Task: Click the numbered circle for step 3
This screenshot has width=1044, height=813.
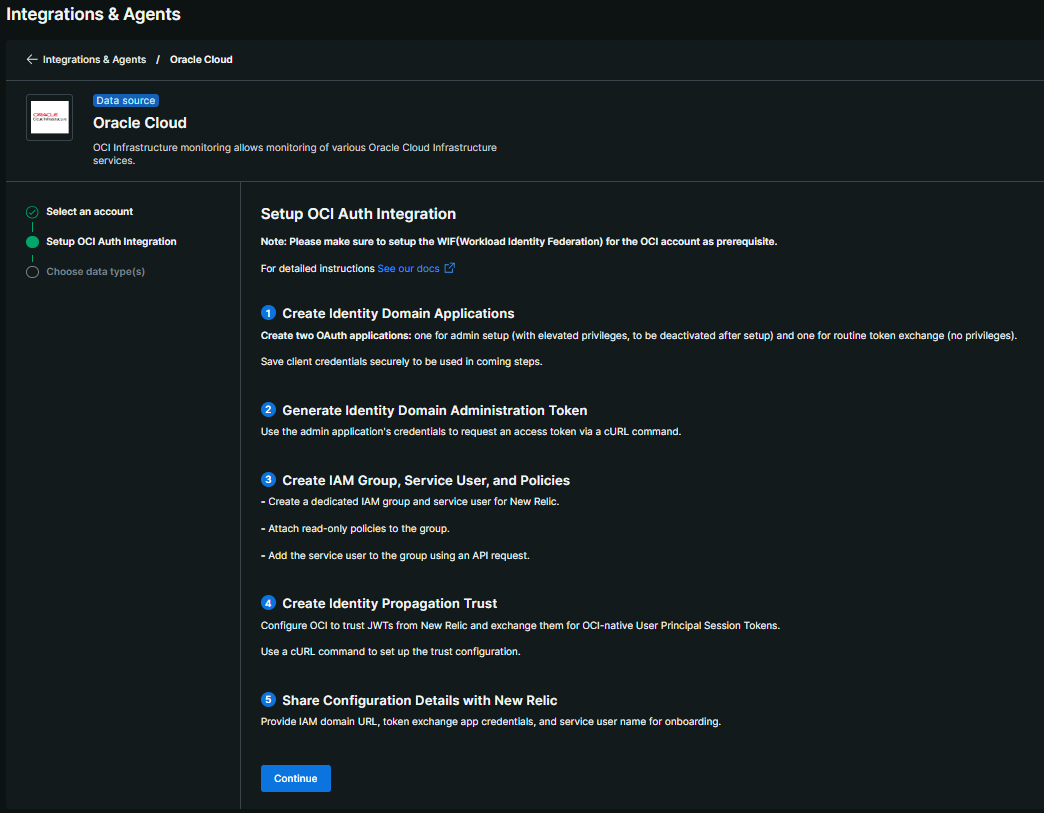Action: [x=268, y=480]
